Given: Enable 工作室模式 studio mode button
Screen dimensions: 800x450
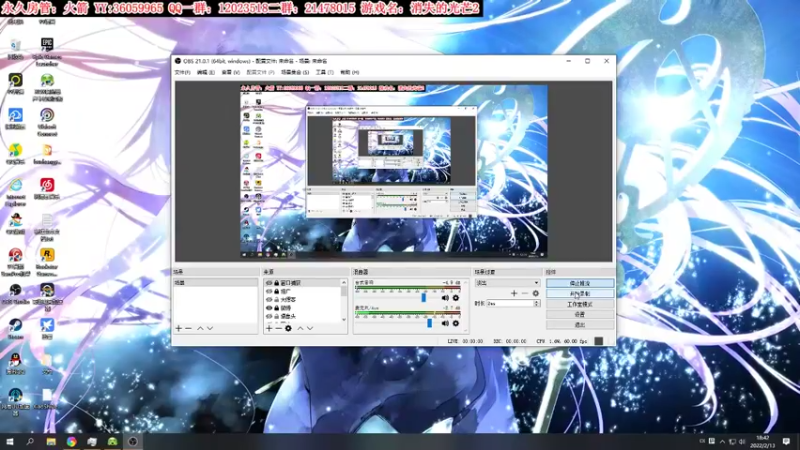Looking at the screenshot, I should point(580,304).
